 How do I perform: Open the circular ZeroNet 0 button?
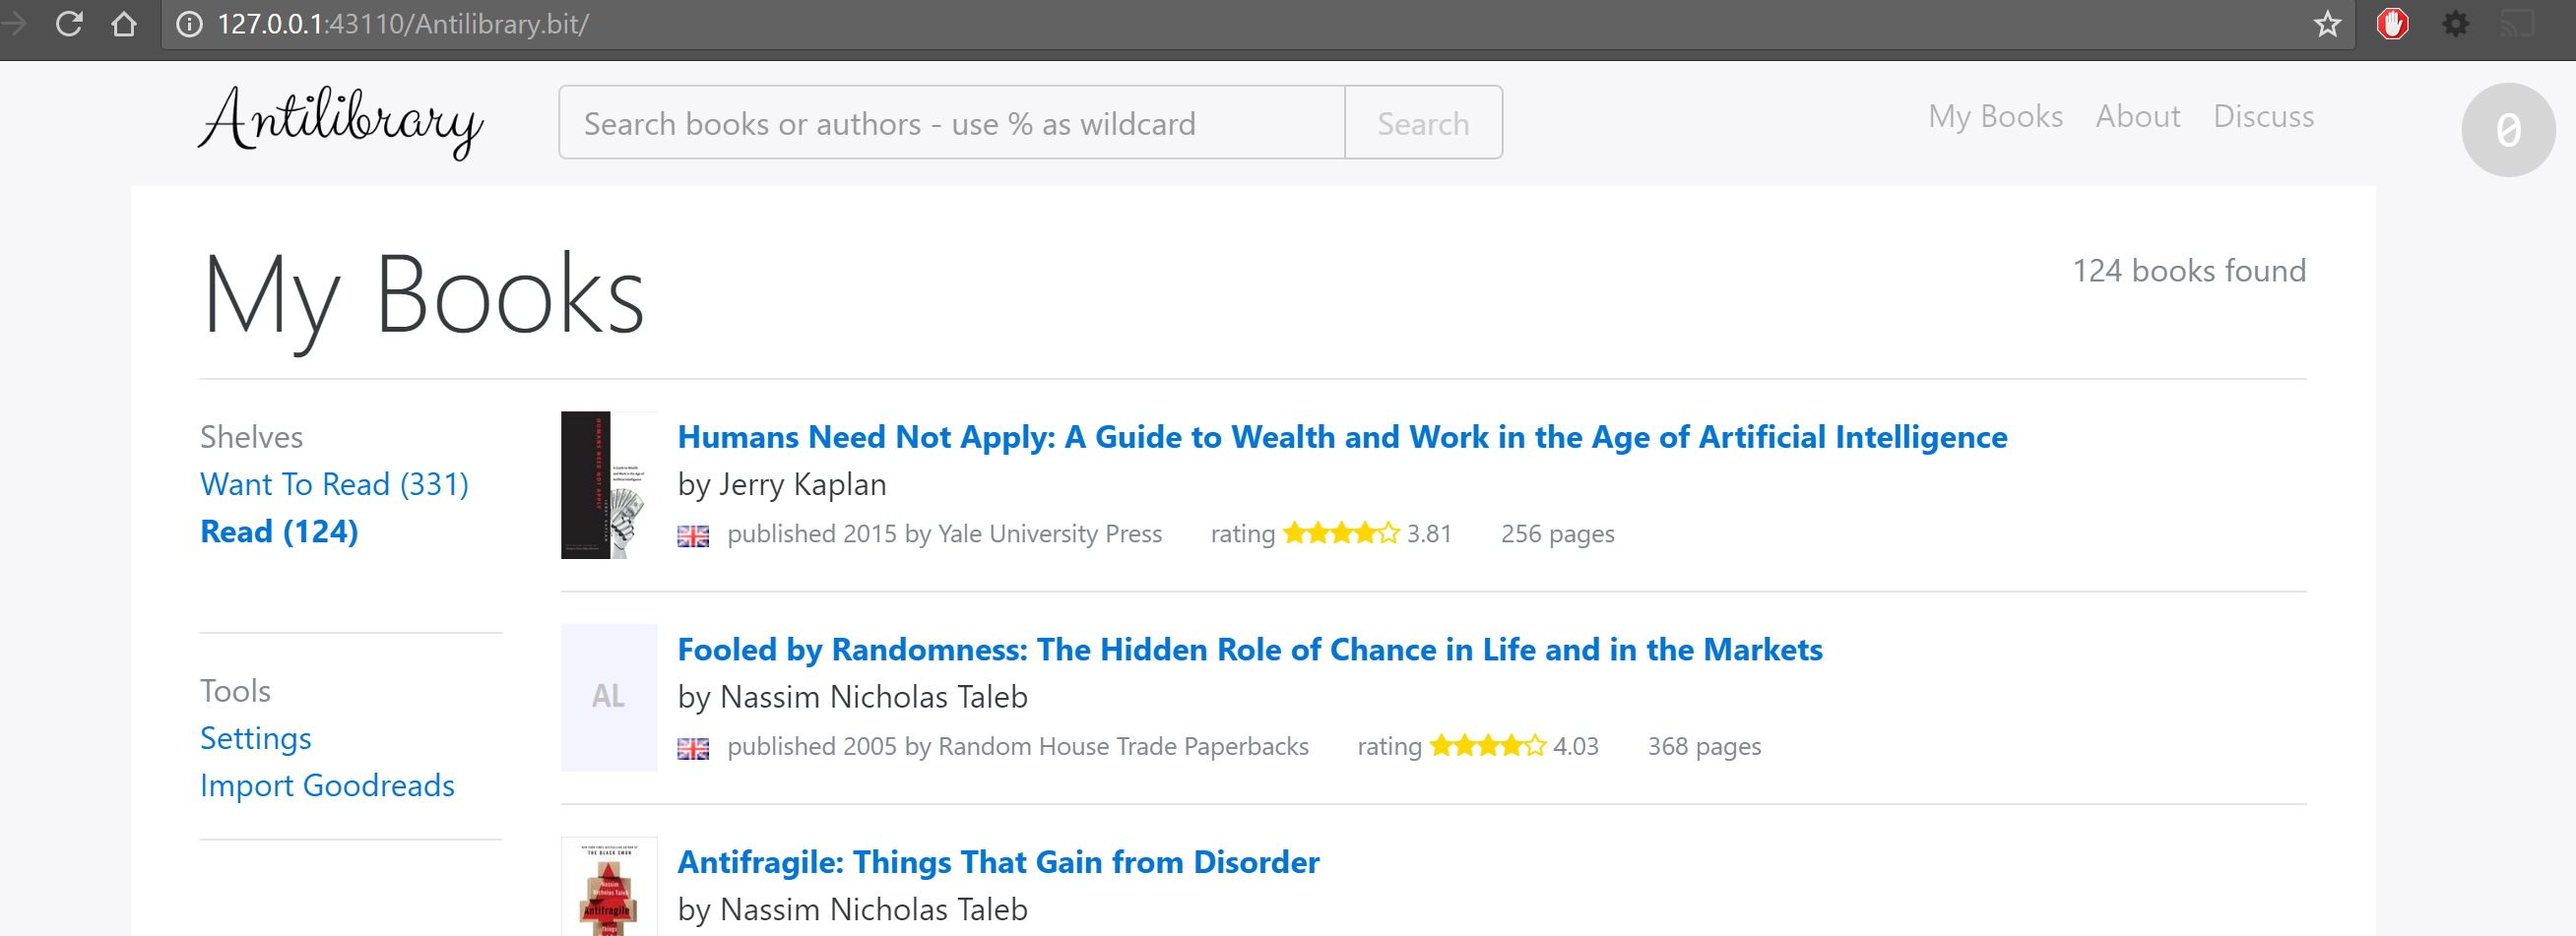2507,130
